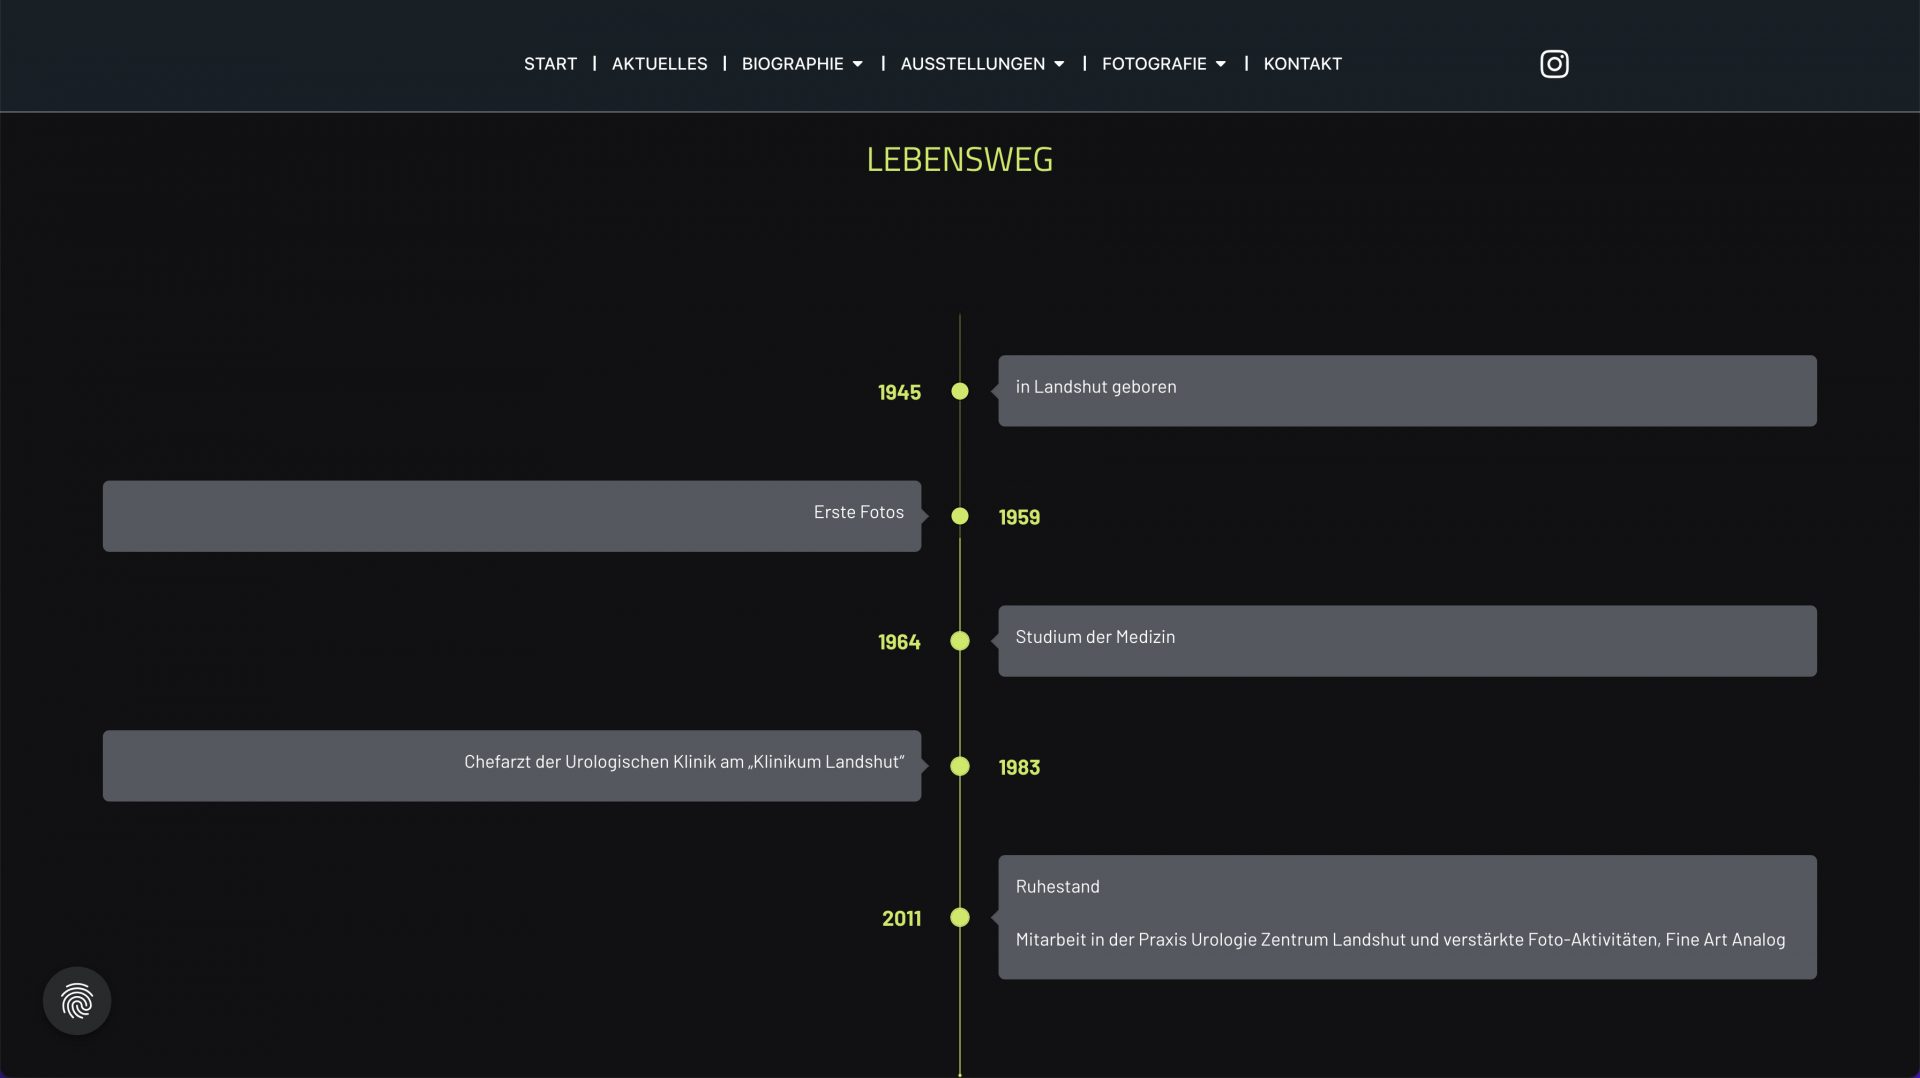
Task: Open the Aktuelles menu item
Action: tap(659, 64)
